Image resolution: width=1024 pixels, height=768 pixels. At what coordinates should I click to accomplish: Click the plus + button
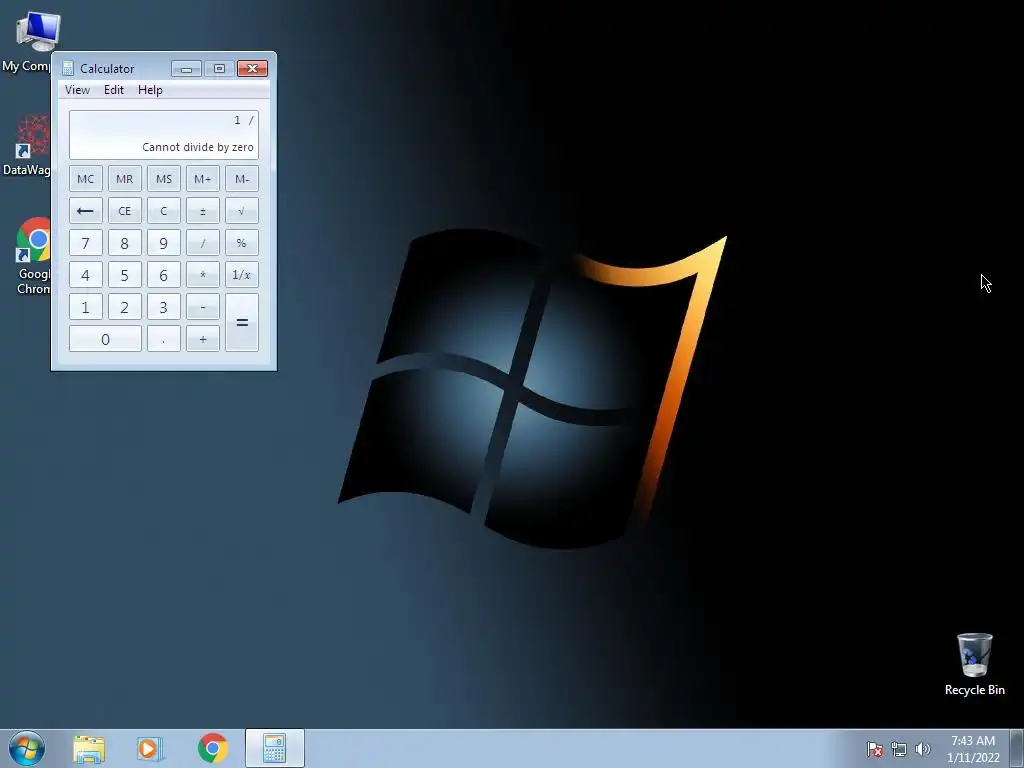[x=202, y=339]
